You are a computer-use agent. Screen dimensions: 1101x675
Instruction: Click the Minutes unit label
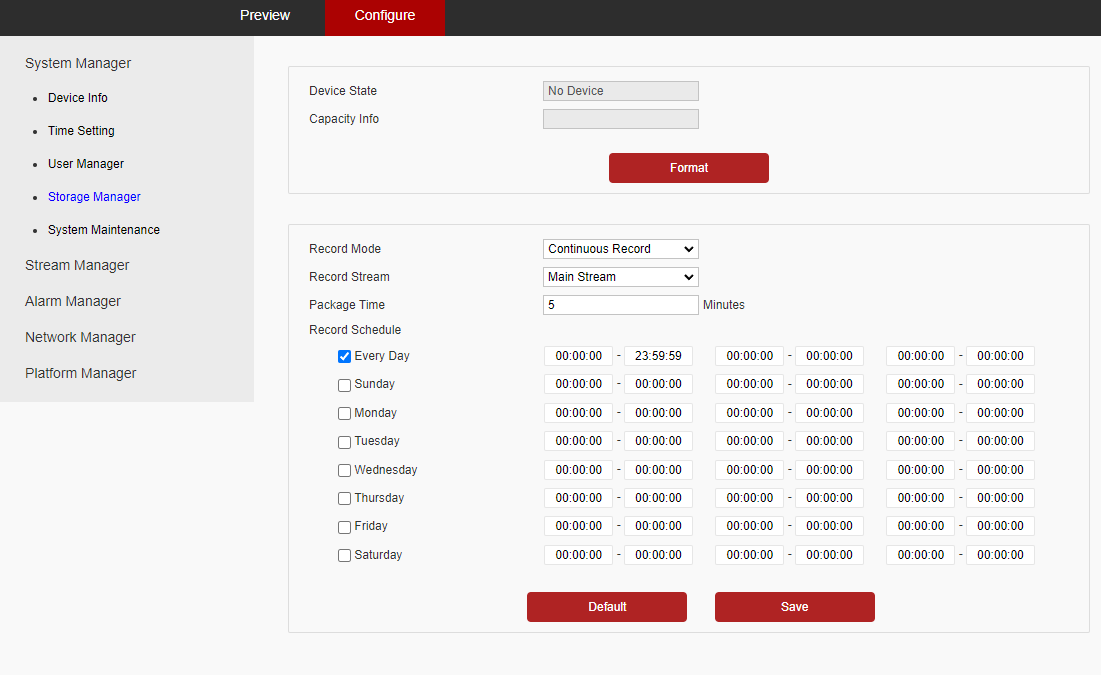click(x=724, y=305)
